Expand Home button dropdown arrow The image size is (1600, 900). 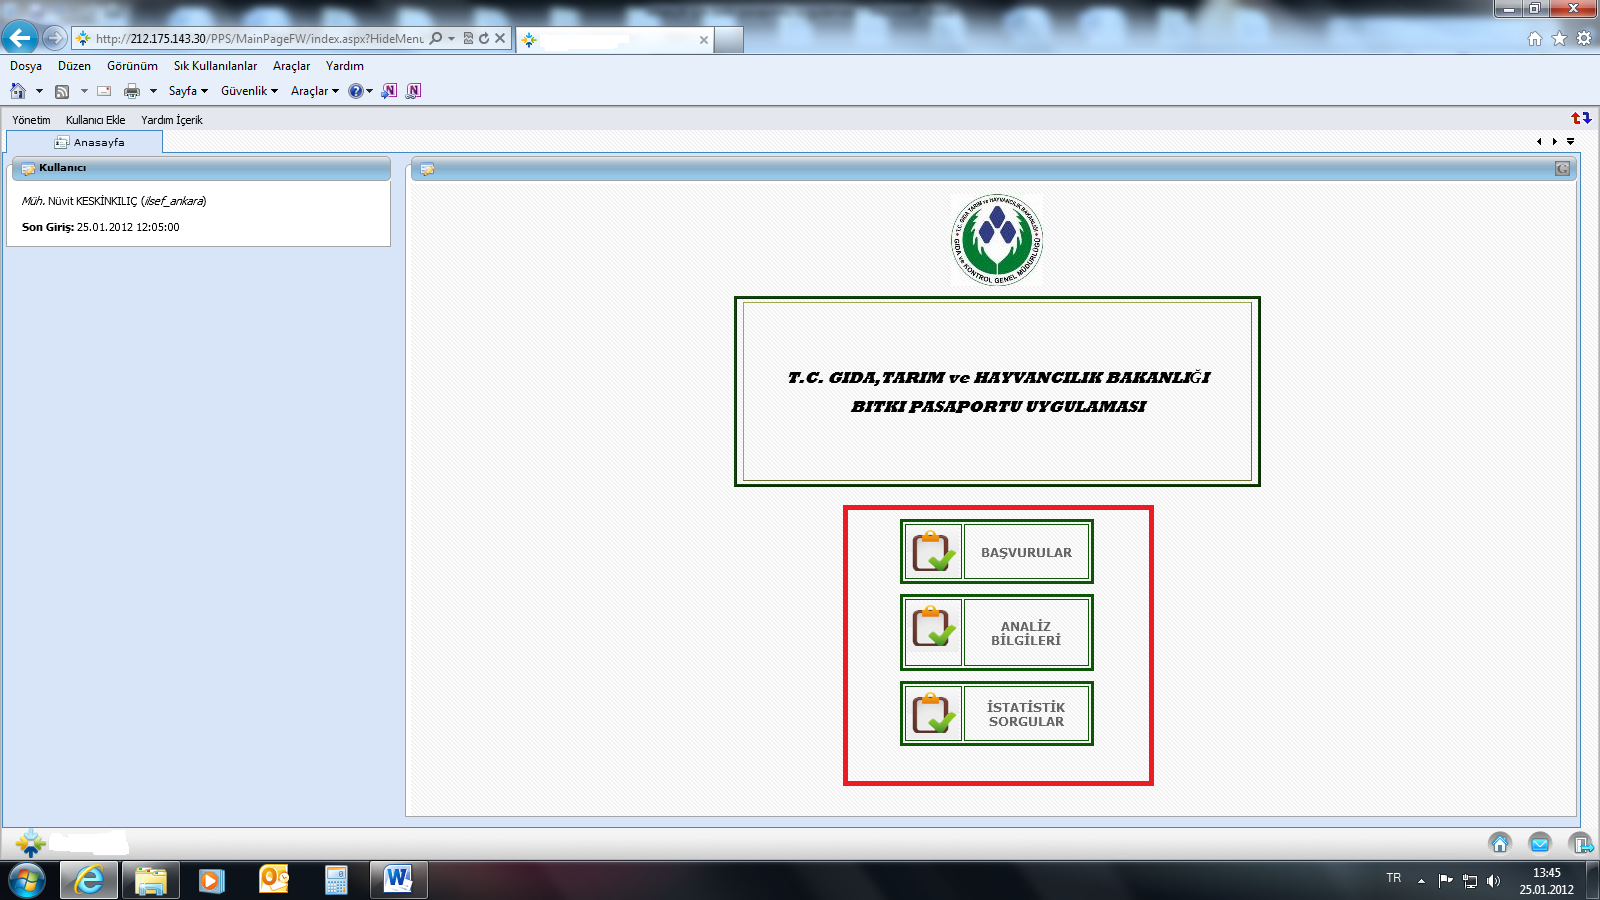39,91
